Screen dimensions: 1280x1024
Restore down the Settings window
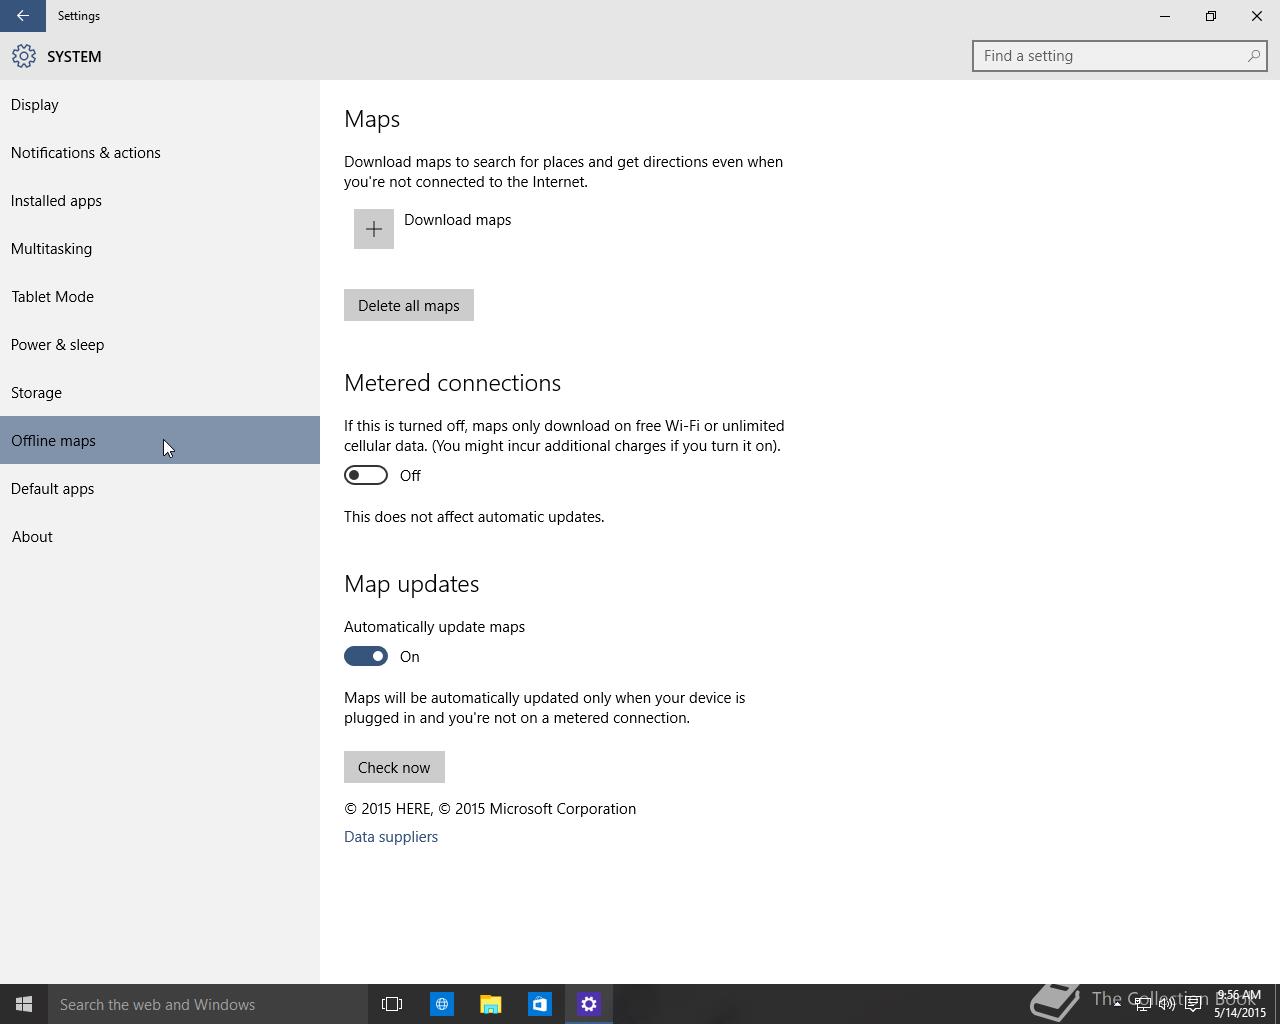tap(1211, 16)
